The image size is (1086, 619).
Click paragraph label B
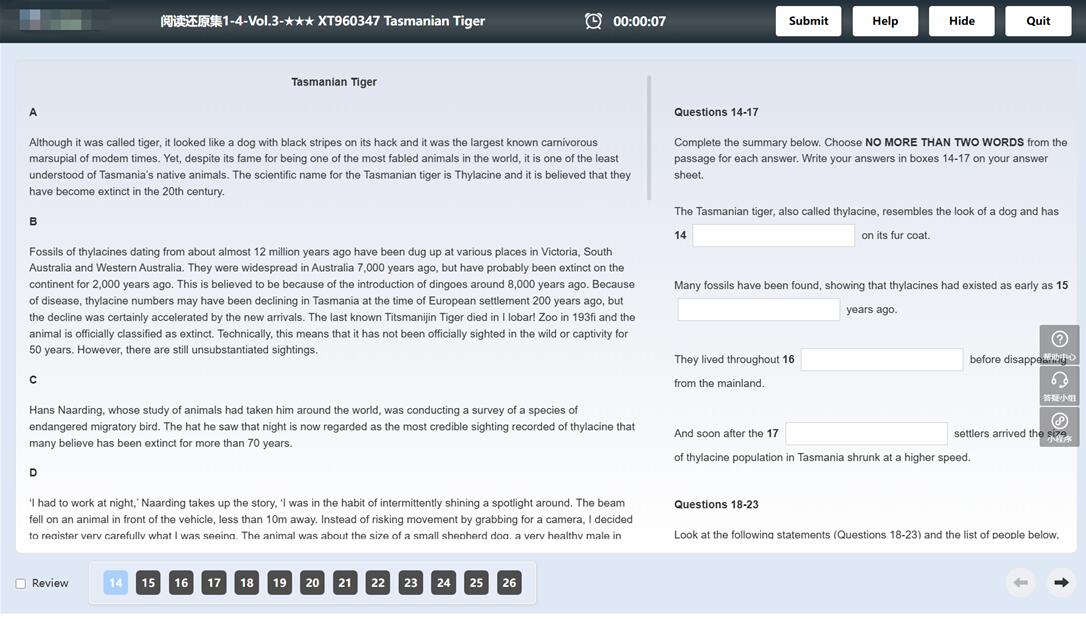click(x=33, y=222)
